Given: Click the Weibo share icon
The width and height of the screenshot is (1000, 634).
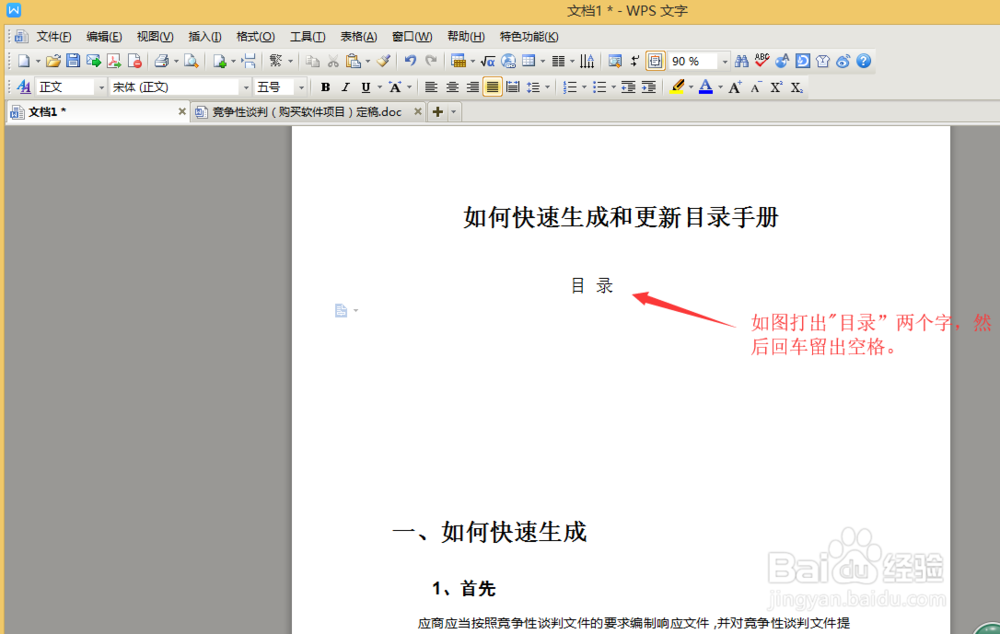Looking at the screenshot, I should click(843, 61).
